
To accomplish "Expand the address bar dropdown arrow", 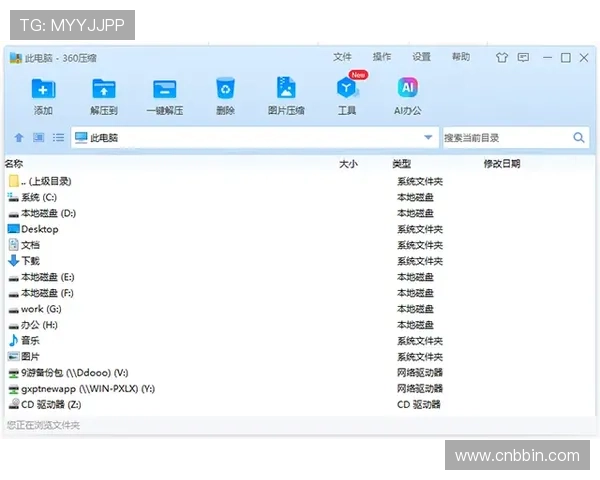I will 428,137.
